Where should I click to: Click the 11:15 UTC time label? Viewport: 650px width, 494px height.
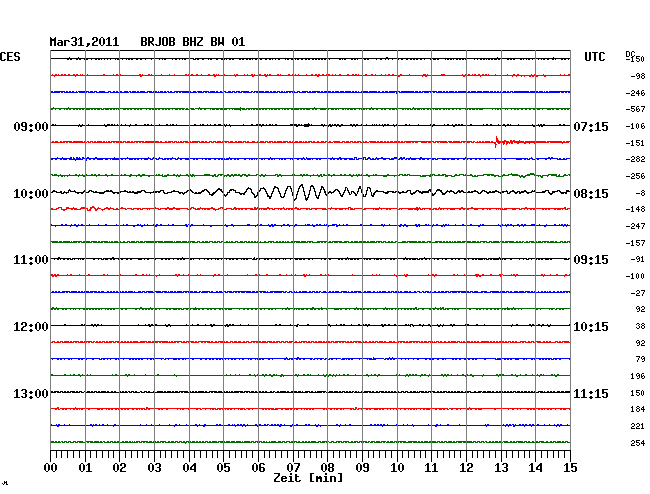pos(591,393)
